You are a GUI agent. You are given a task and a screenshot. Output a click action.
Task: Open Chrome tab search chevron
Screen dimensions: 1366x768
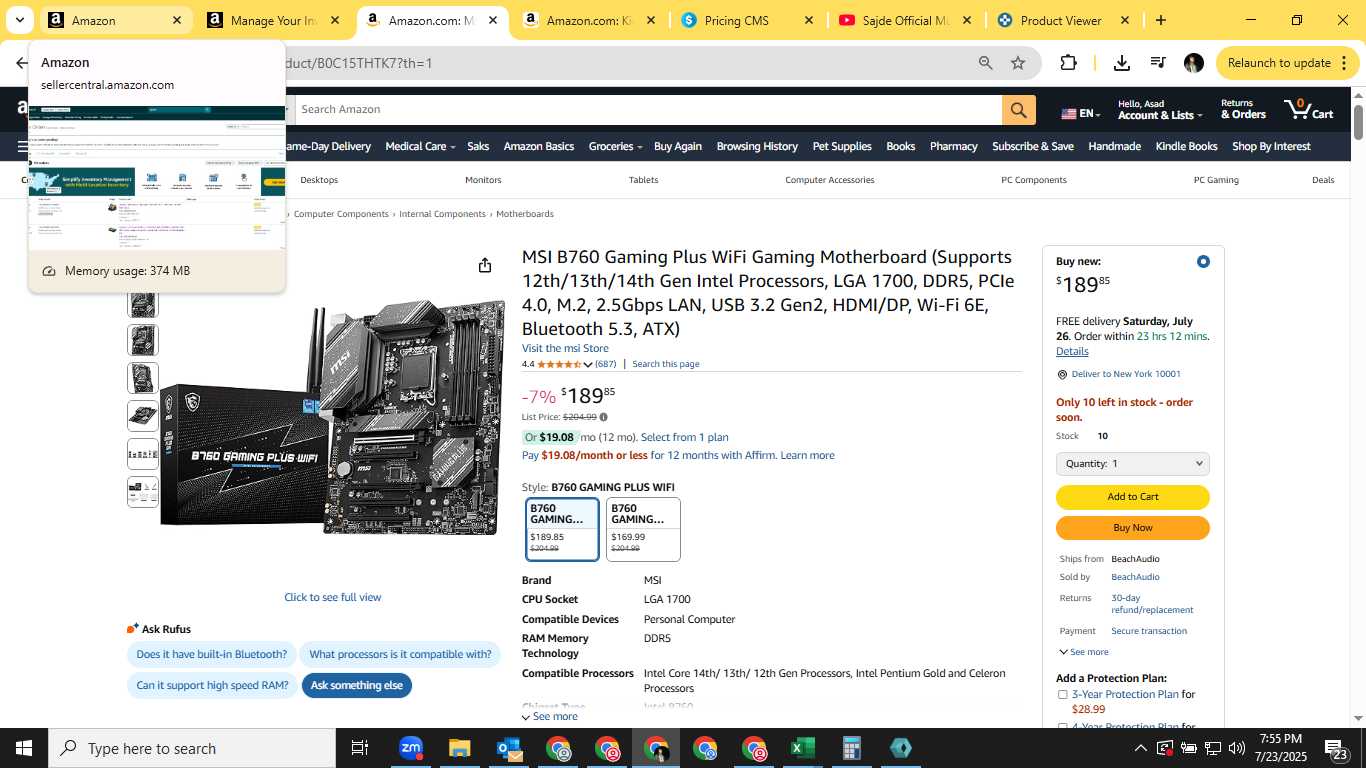[x=19, y=20]
